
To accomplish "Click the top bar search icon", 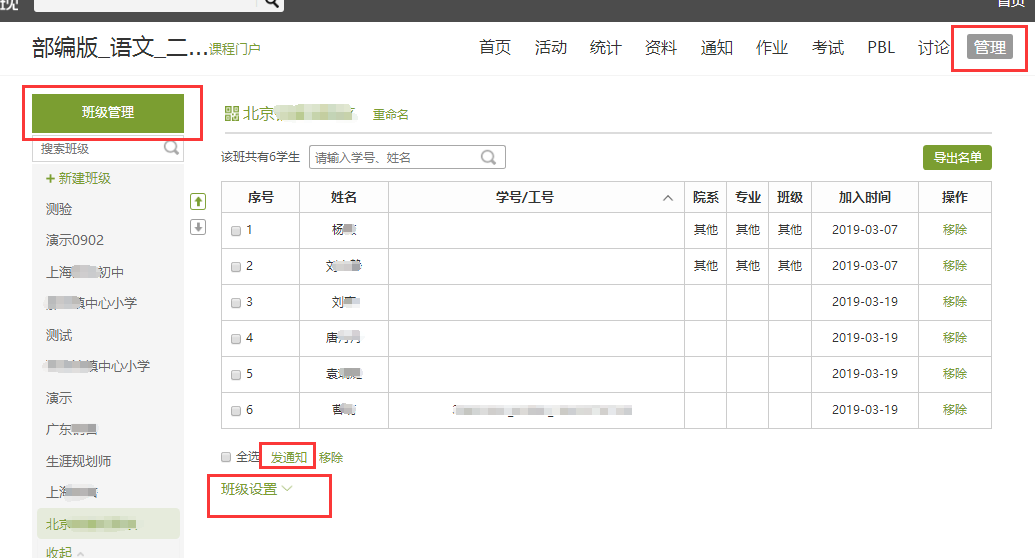I will click(x=273, y=3).
